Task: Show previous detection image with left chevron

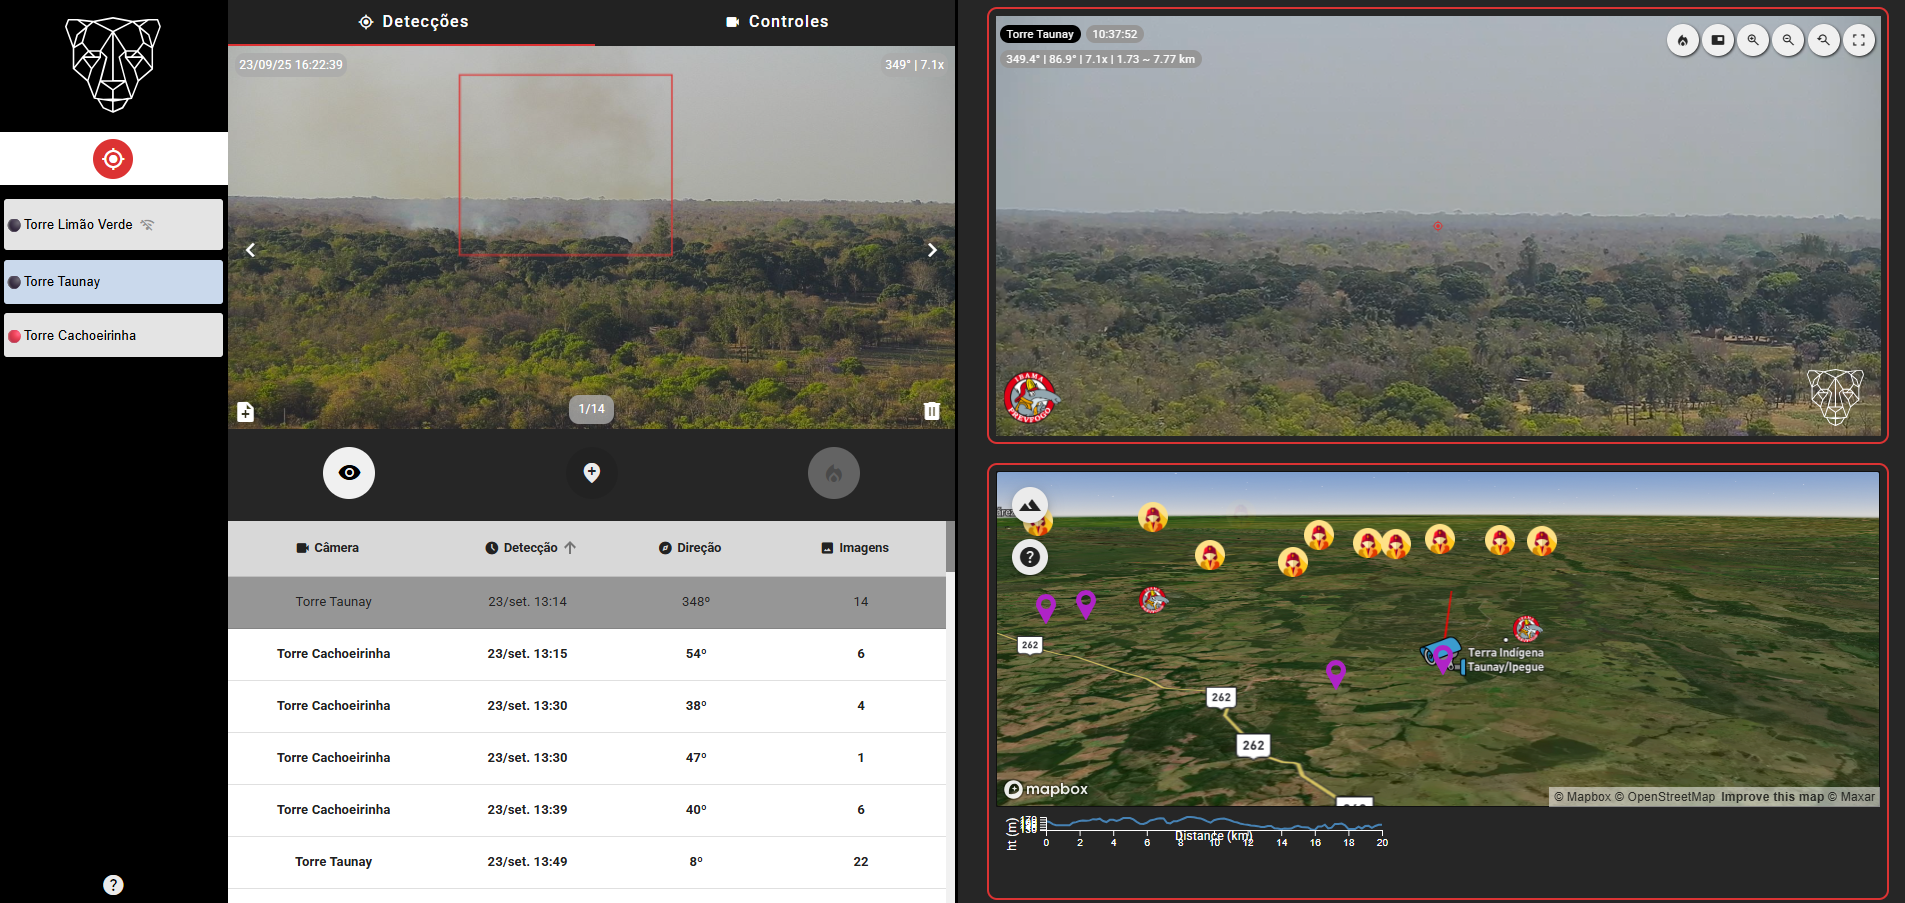Action: point(251,250)
